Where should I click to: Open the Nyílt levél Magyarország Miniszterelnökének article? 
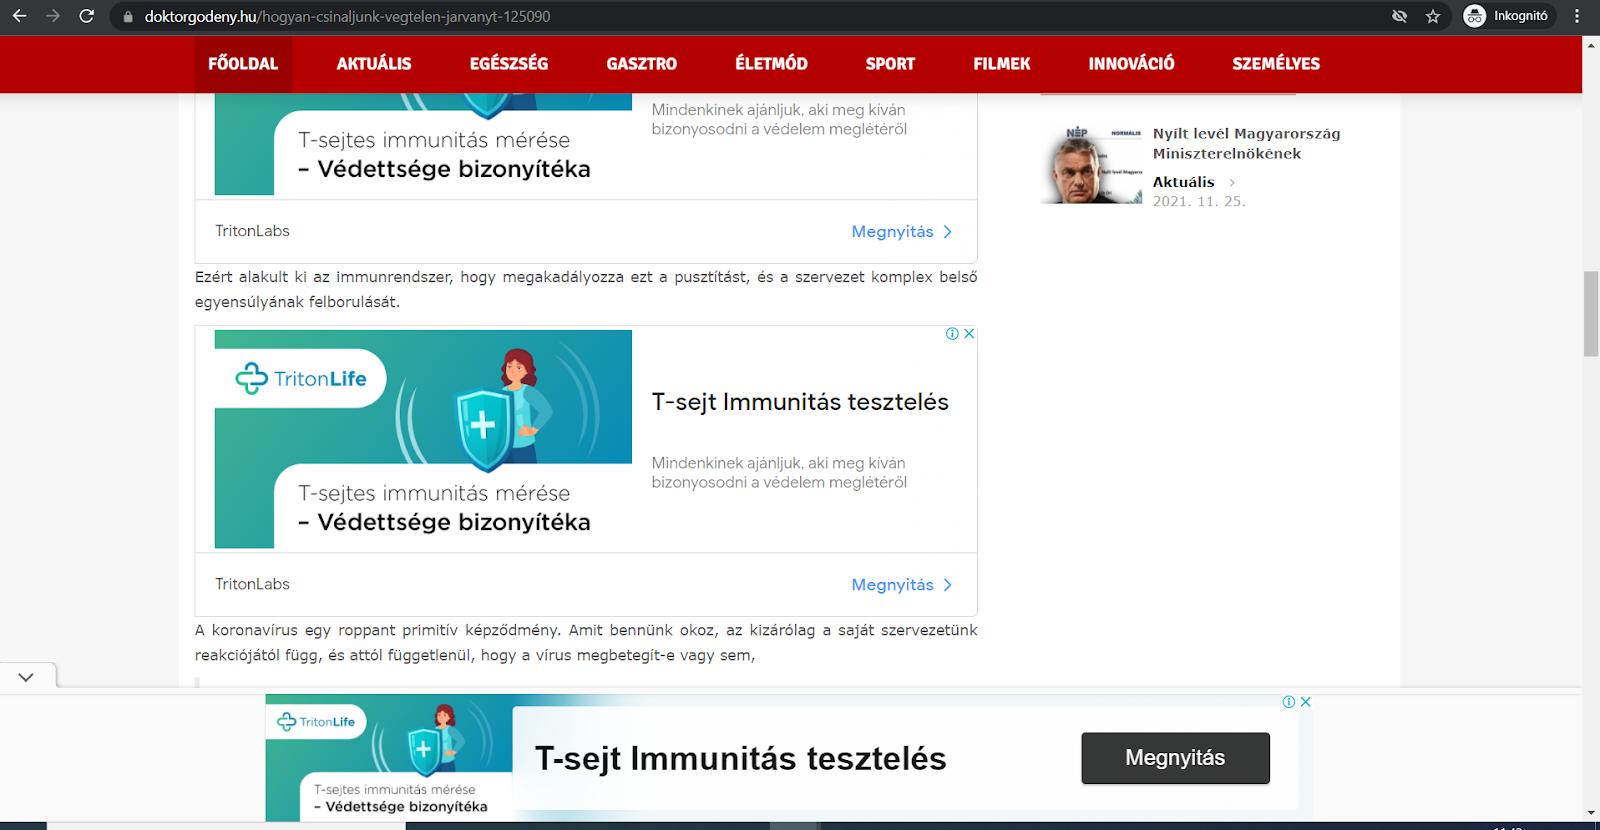click(1246, 144)
